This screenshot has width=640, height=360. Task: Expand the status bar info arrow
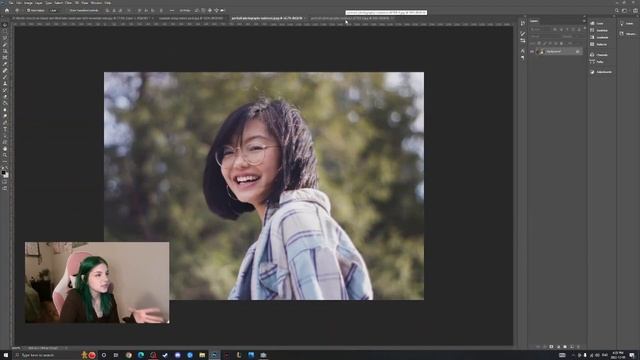point(66,348)
